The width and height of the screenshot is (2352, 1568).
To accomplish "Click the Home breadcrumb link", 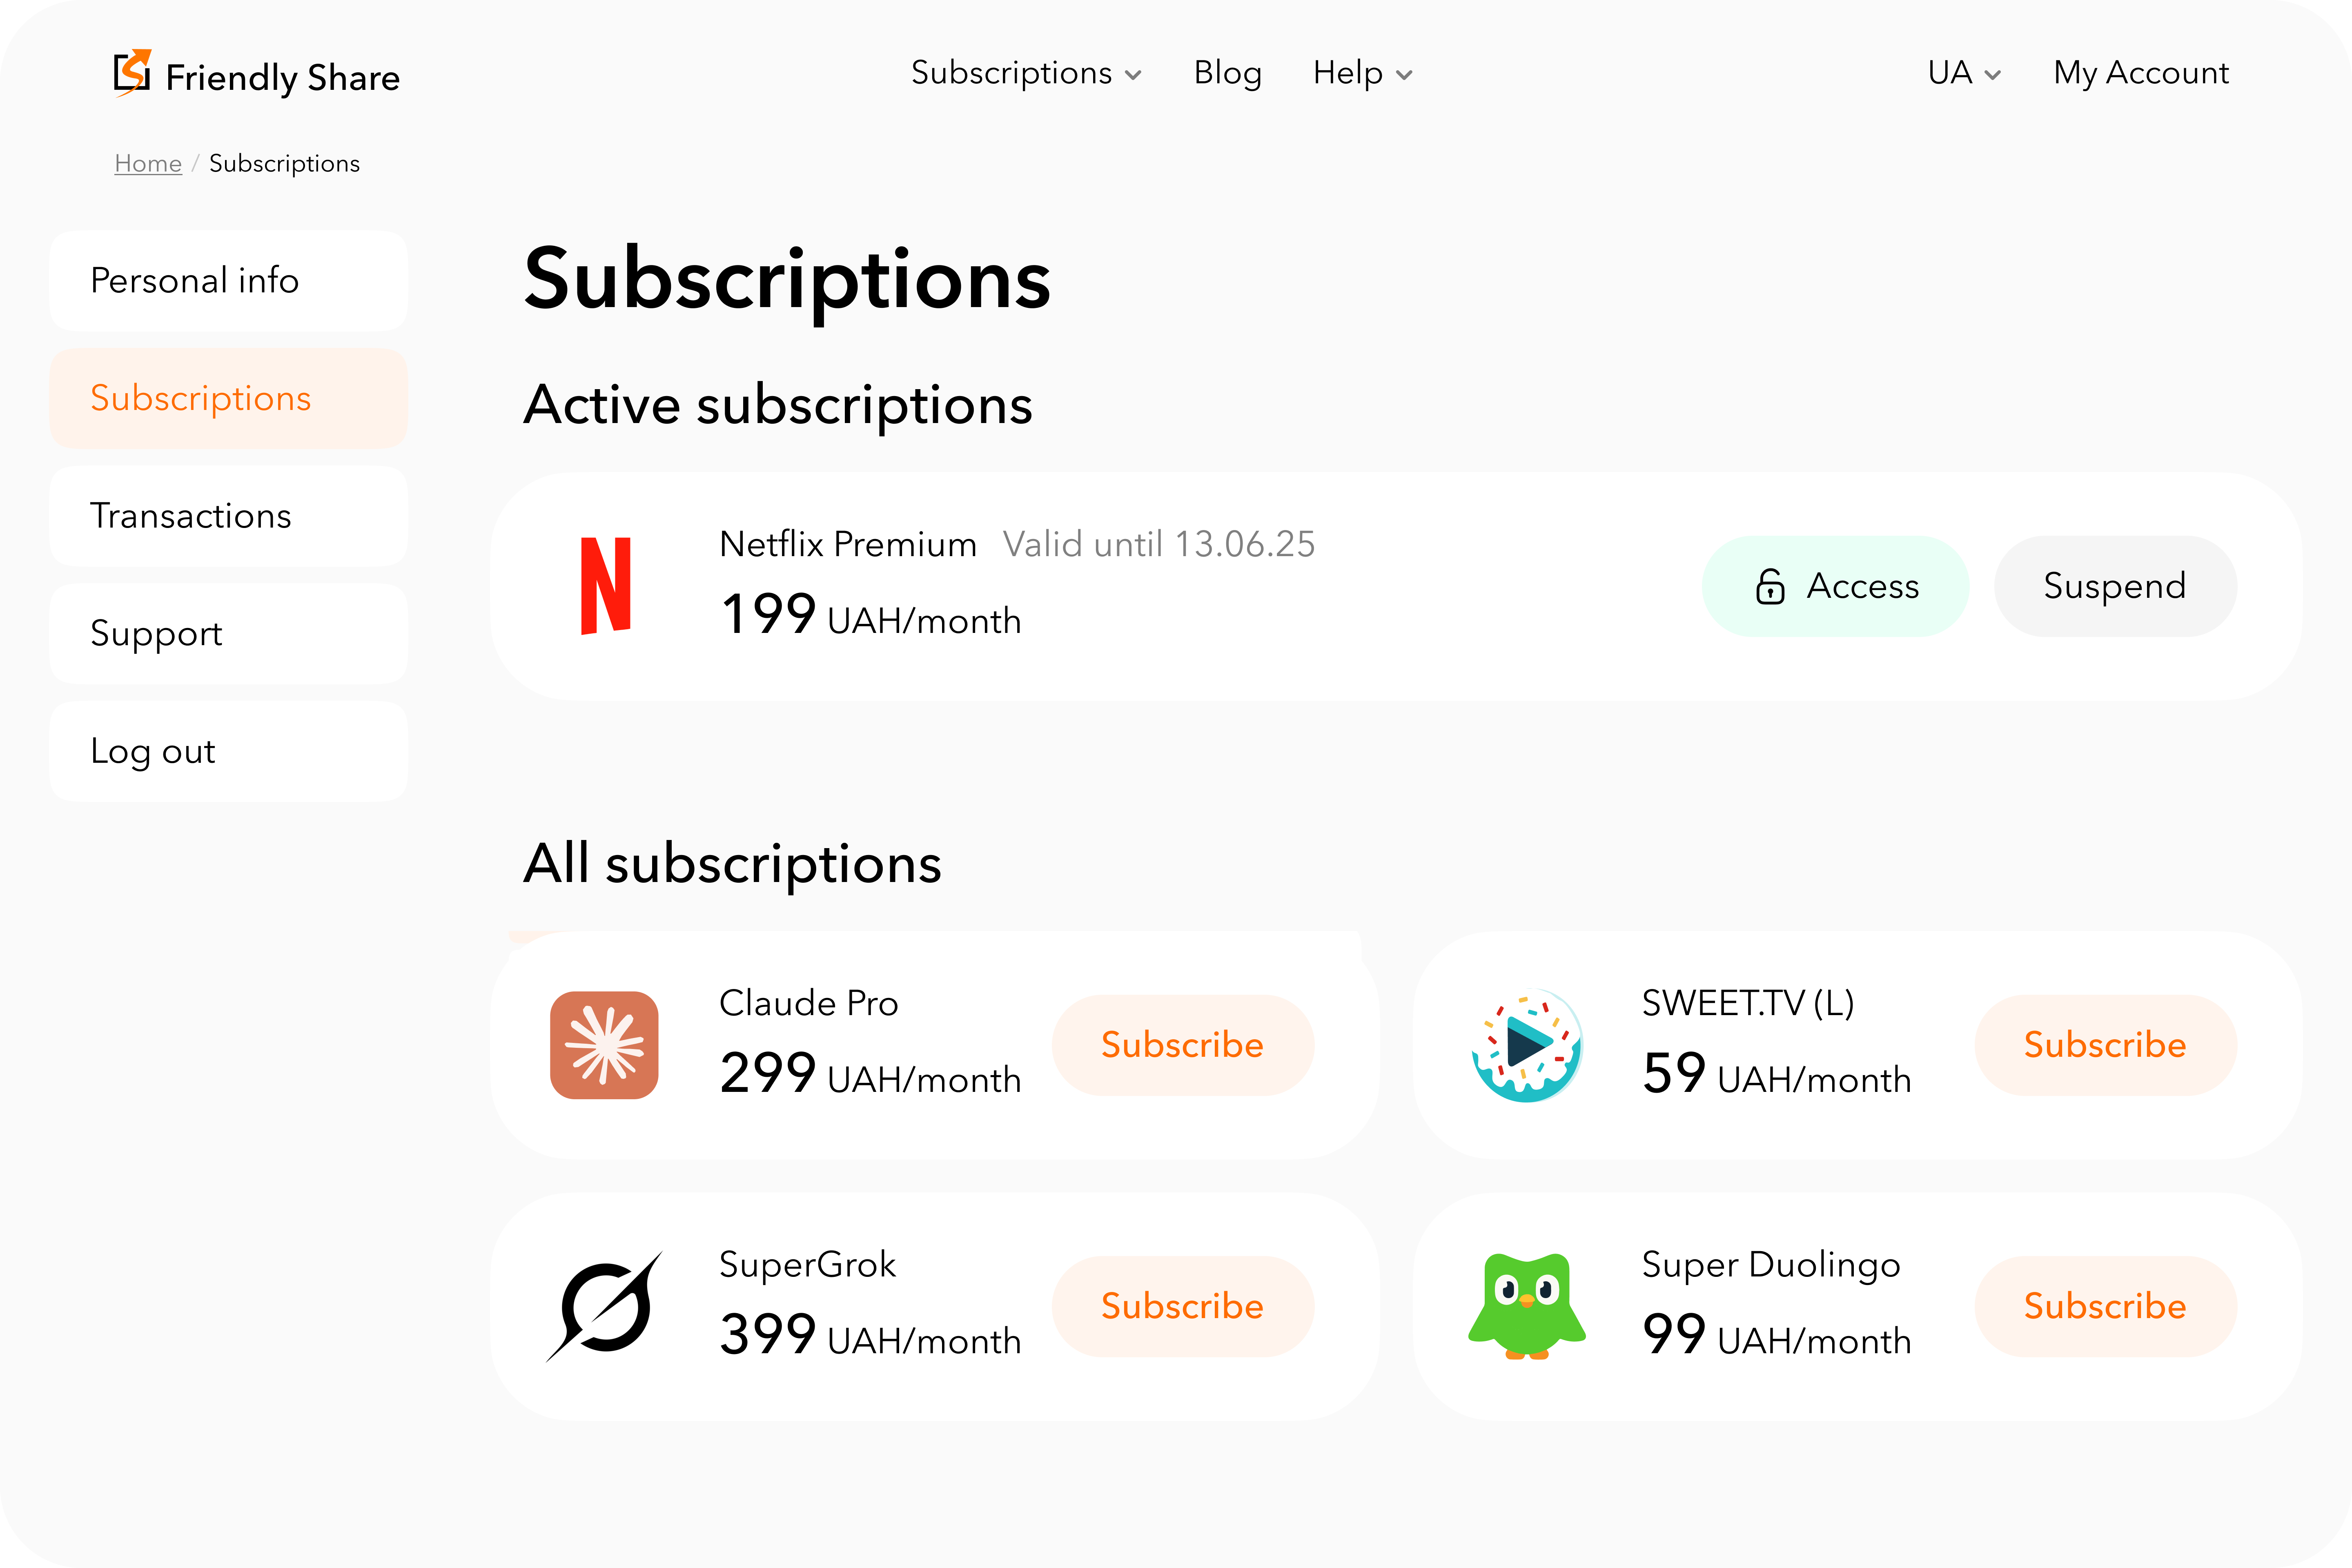I will (147, 163).
